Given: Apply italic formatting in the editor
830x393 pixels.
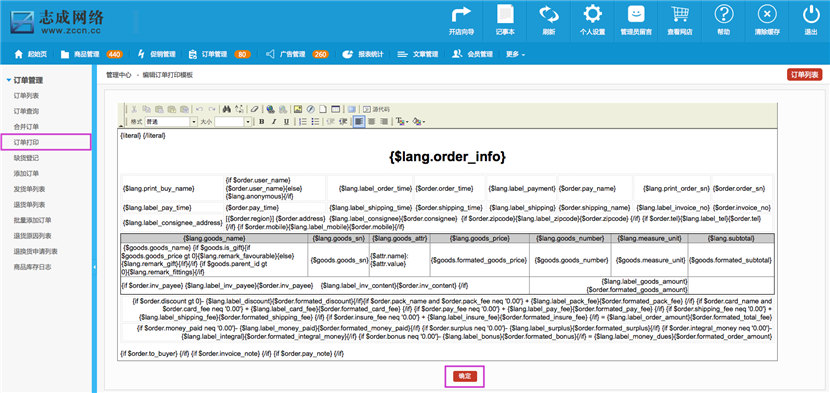Looking at the screenshot, I should (x=274, y=122).
